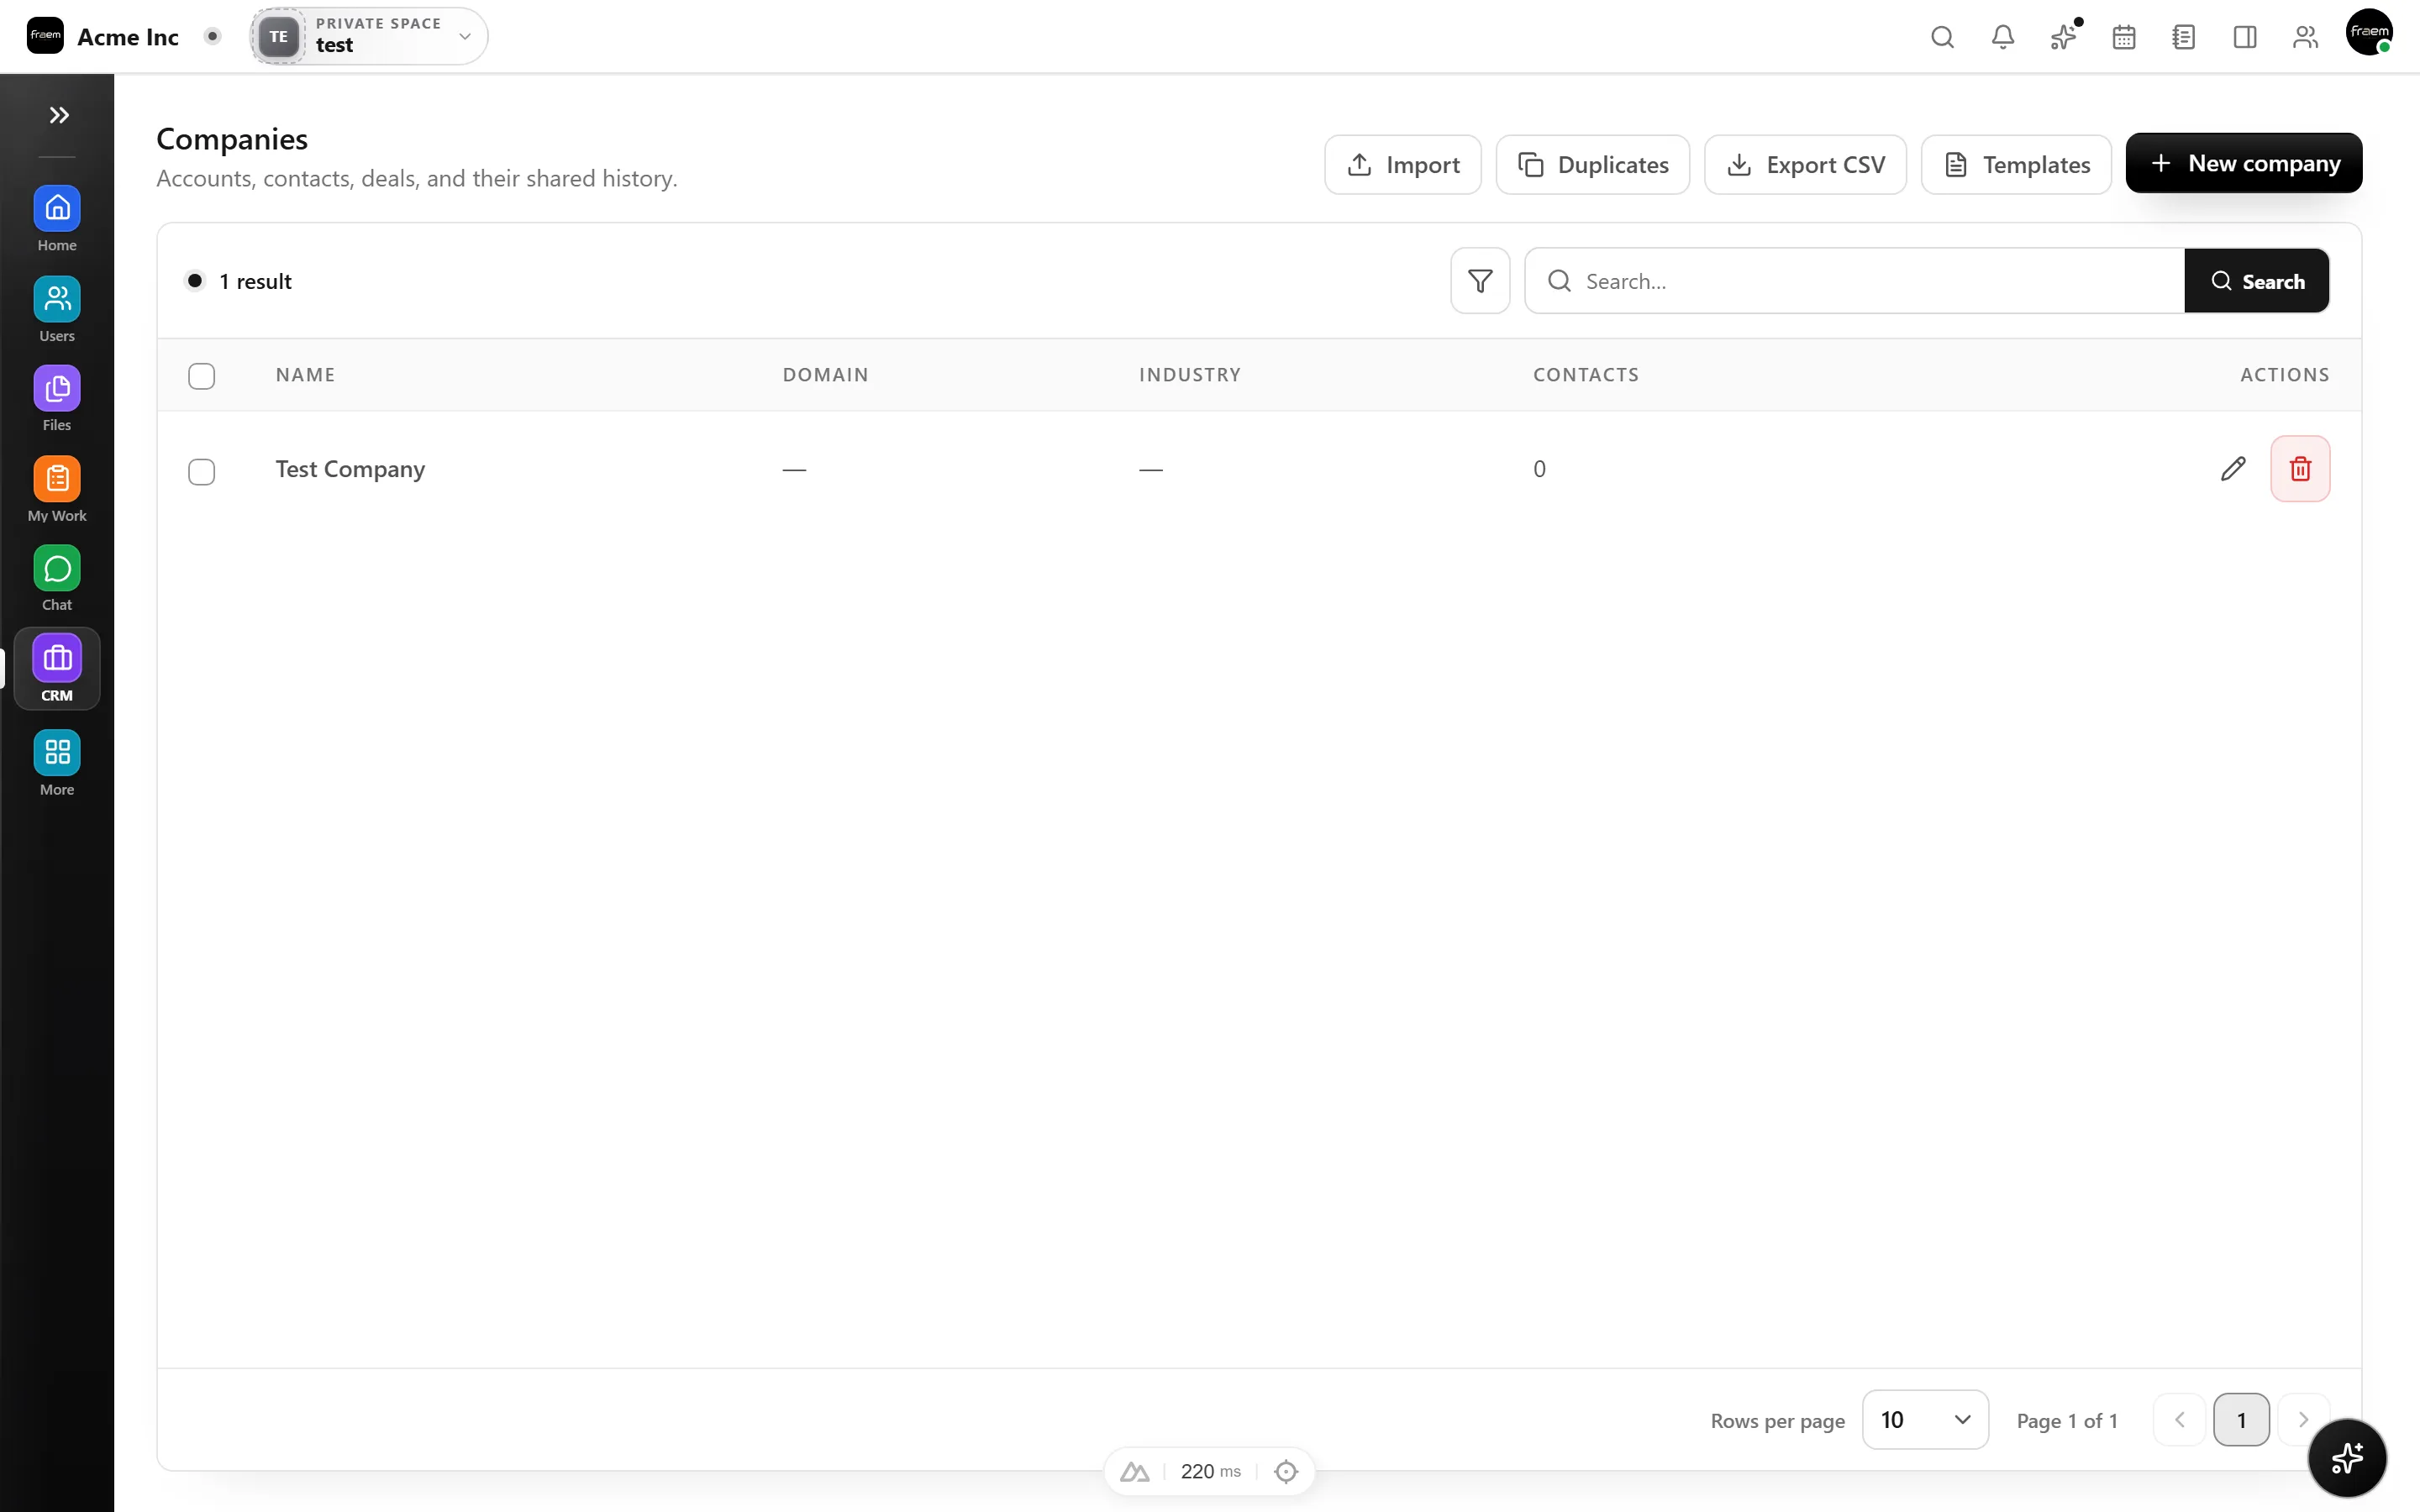Open the calendar icon in top bar
This screenshot has width=2420, height=1512.
(2124, 37)
